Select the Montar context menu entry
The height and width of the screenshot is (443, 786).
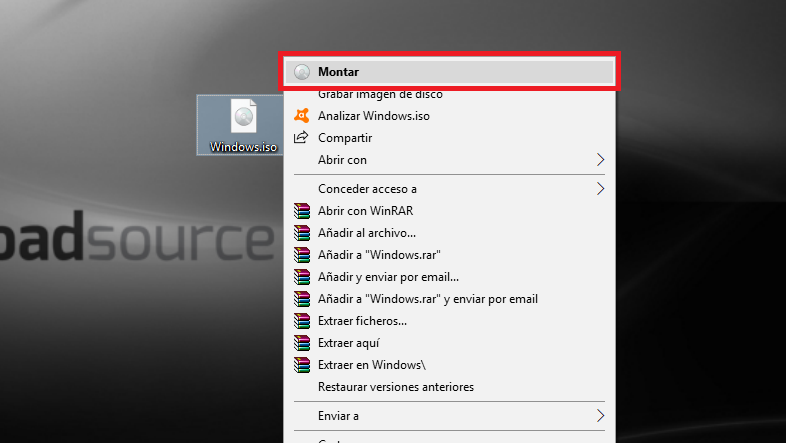[x=450, y=72]
